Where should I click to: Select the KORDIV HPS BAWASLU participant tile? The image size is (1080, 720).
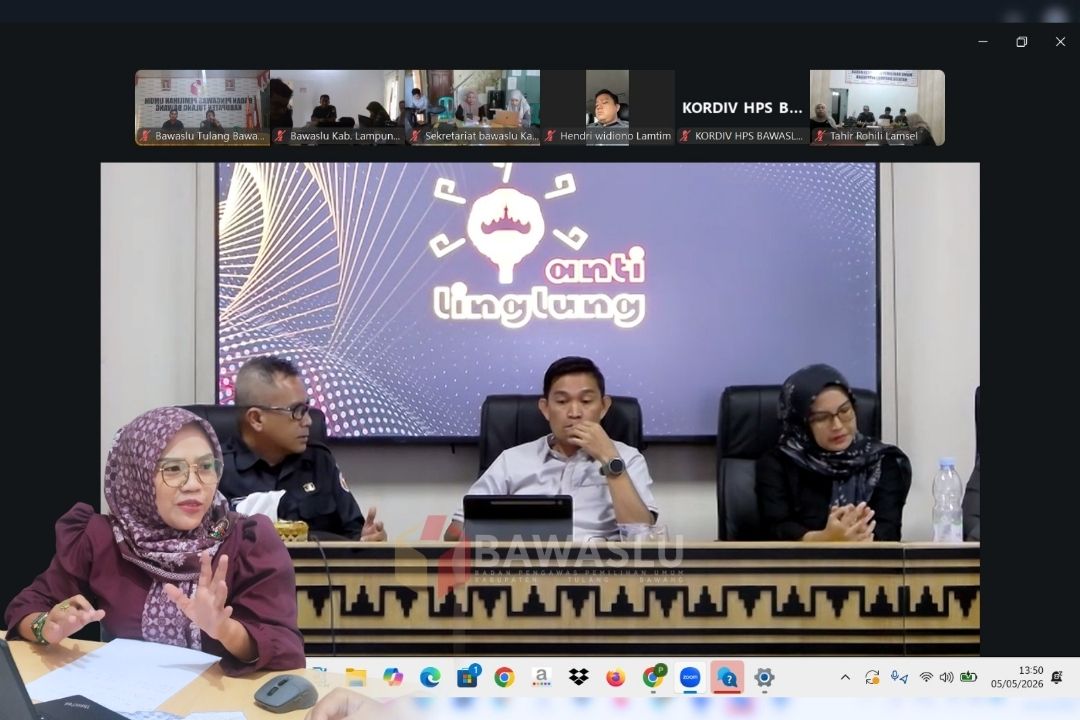click(742, 107)
